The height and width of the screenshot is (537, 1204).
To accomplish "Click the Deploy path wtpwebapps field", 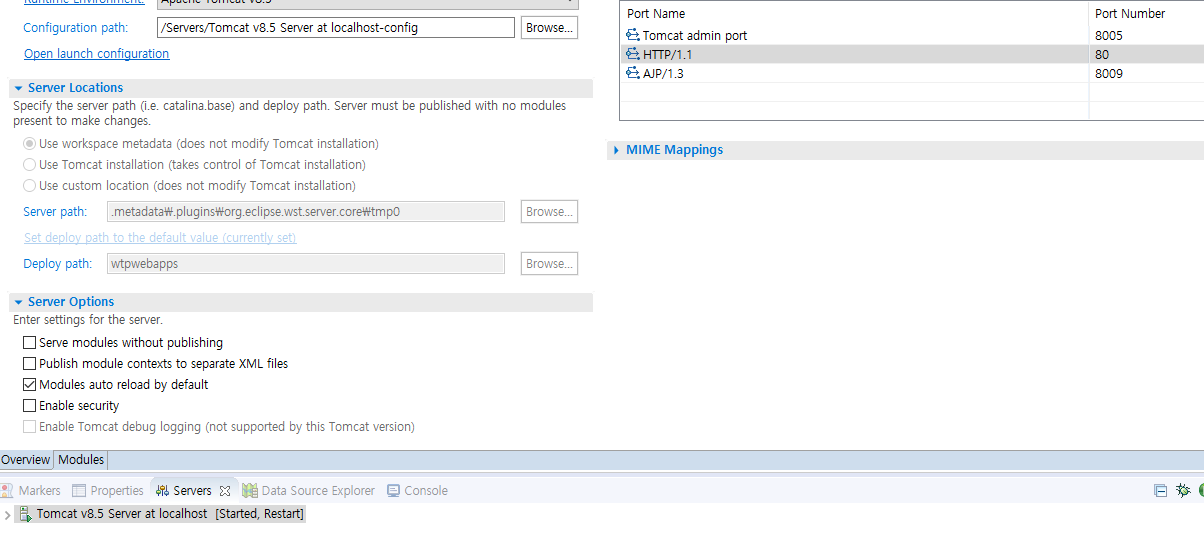I will (305, 264).
